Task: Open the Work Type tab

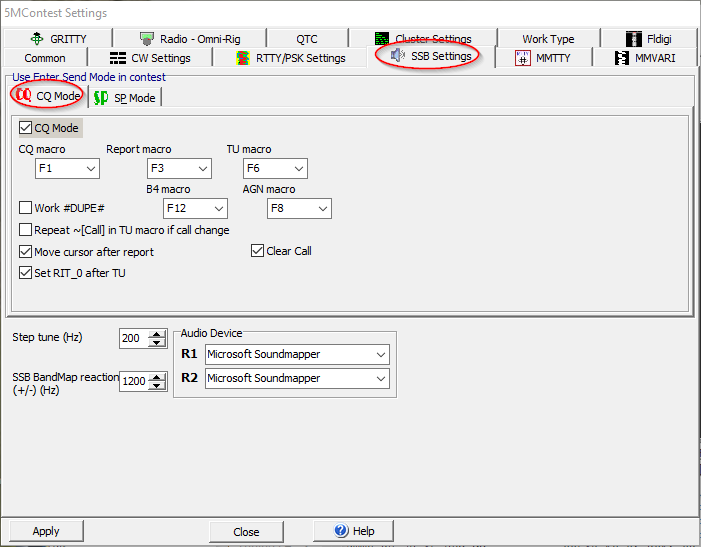Action: coord(548,39)
